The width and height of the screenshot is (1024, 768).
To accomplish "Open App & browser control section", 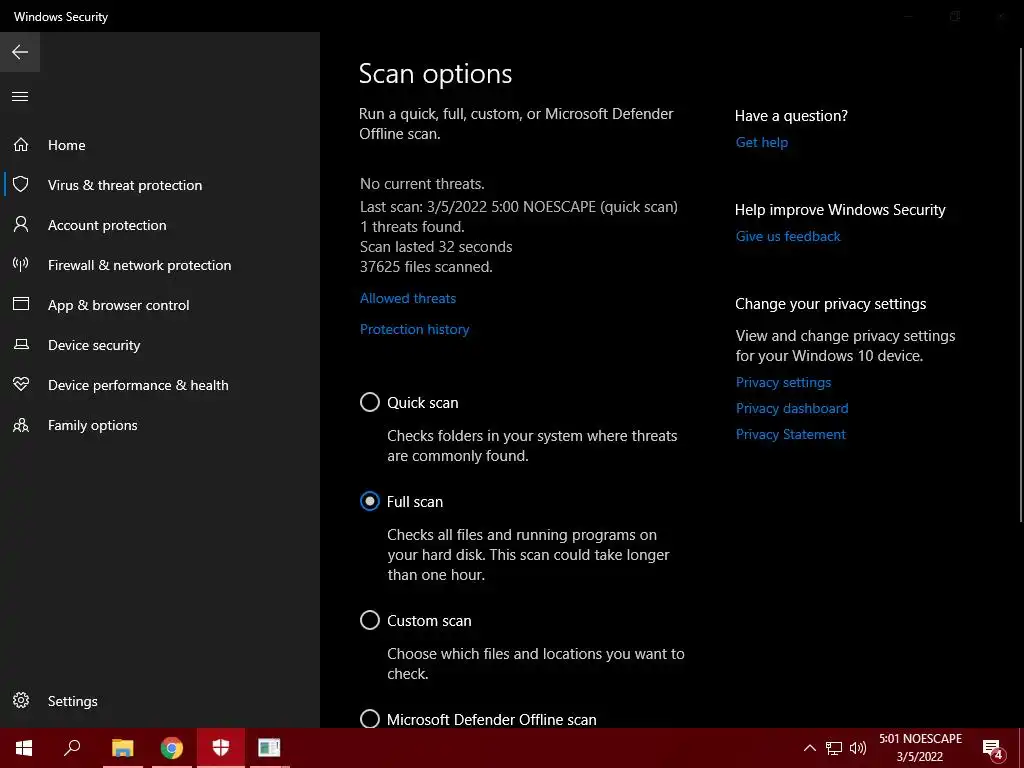I will [x=118, y=305].
